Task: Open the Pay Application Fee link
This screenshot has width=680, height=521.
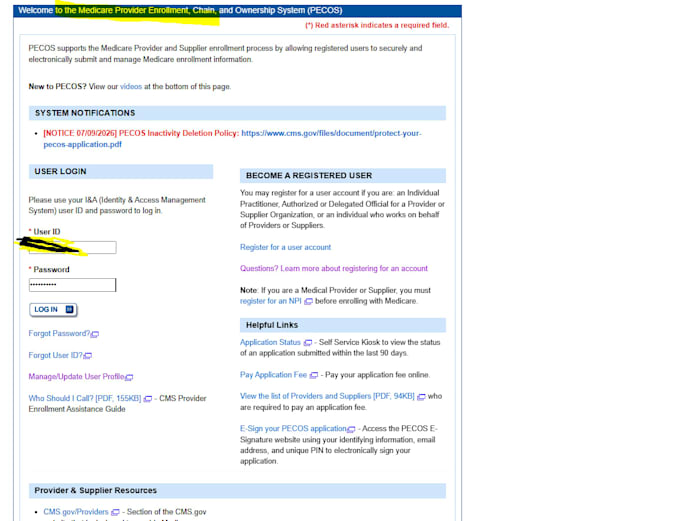Action: 273,375
